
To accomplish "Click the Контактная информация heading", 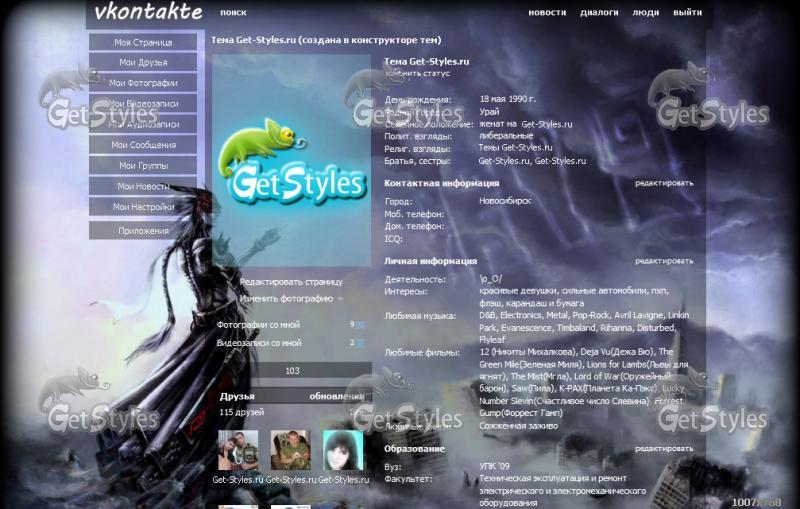I will [441, 183].
